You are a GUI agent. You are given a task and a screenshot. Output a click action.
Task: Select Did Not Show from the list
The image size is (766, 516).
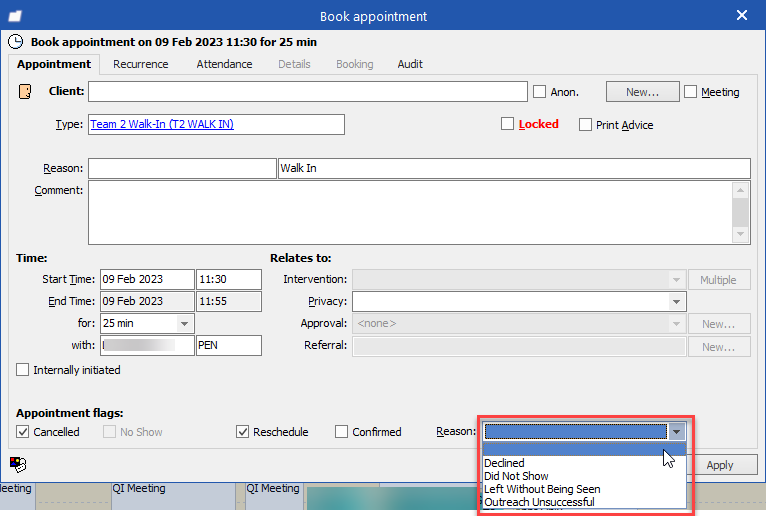coord(516,476)
